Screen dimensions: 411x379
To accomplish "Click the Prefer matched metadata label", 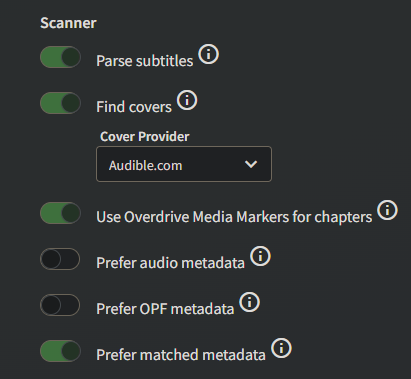I will coord(181,355).
